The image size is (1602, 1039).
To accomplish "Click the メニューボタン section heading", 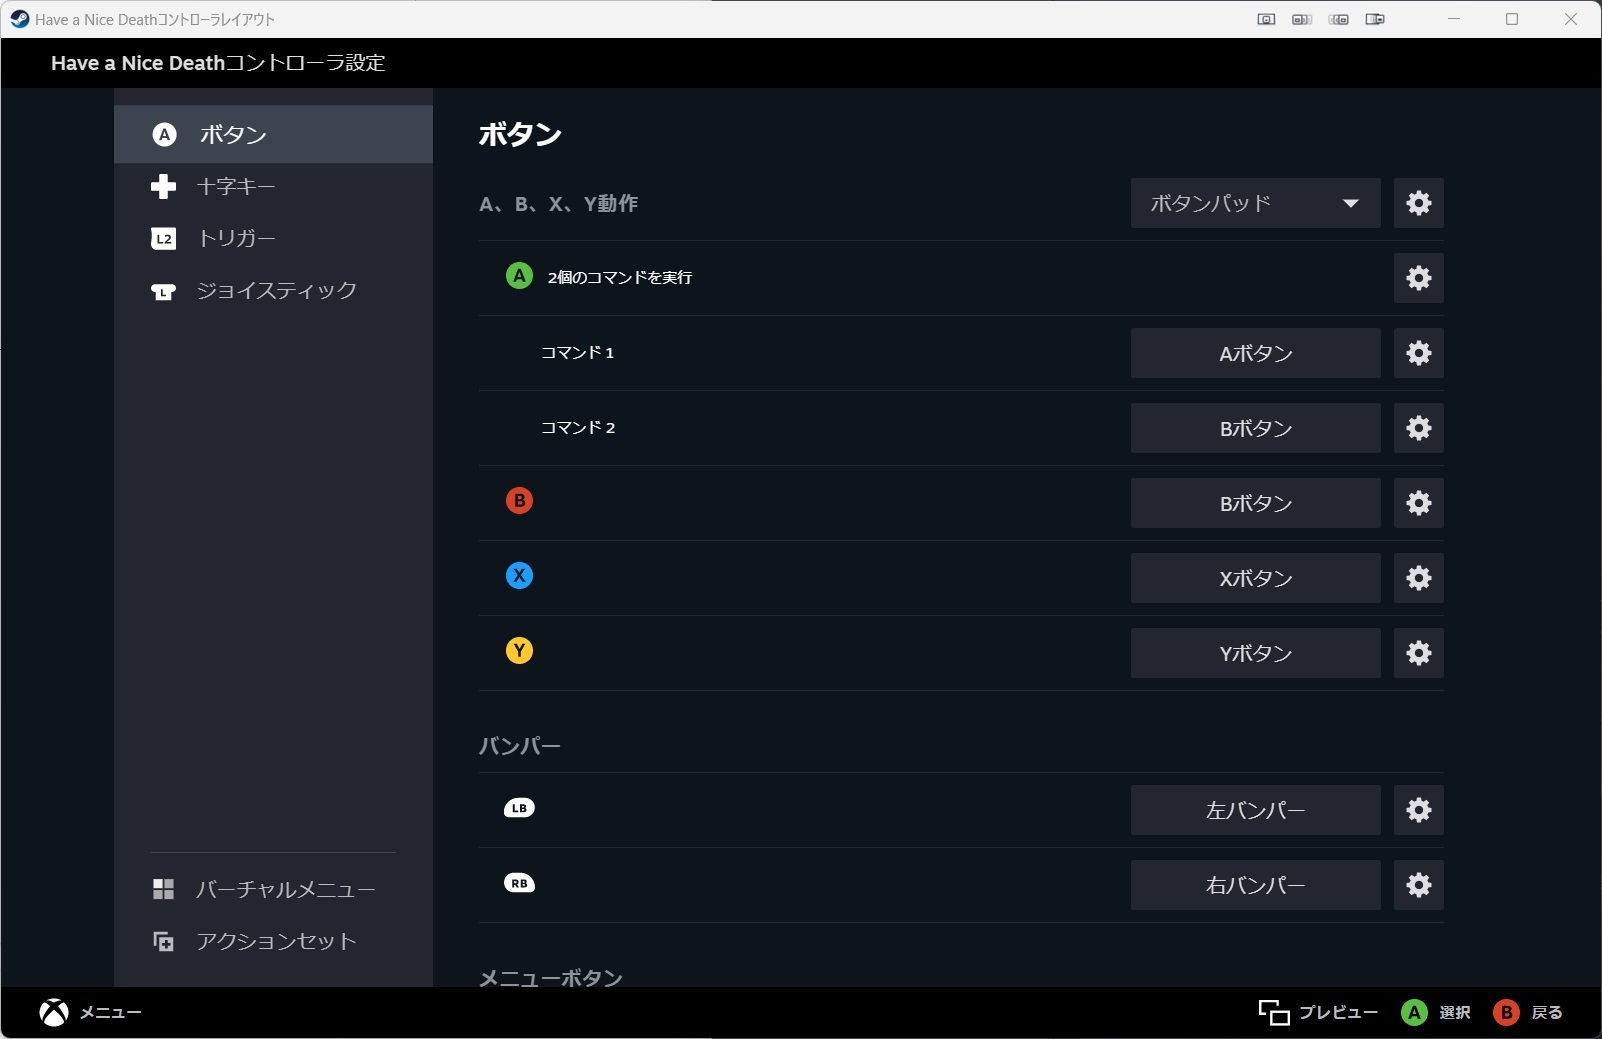I will point(550,977).
